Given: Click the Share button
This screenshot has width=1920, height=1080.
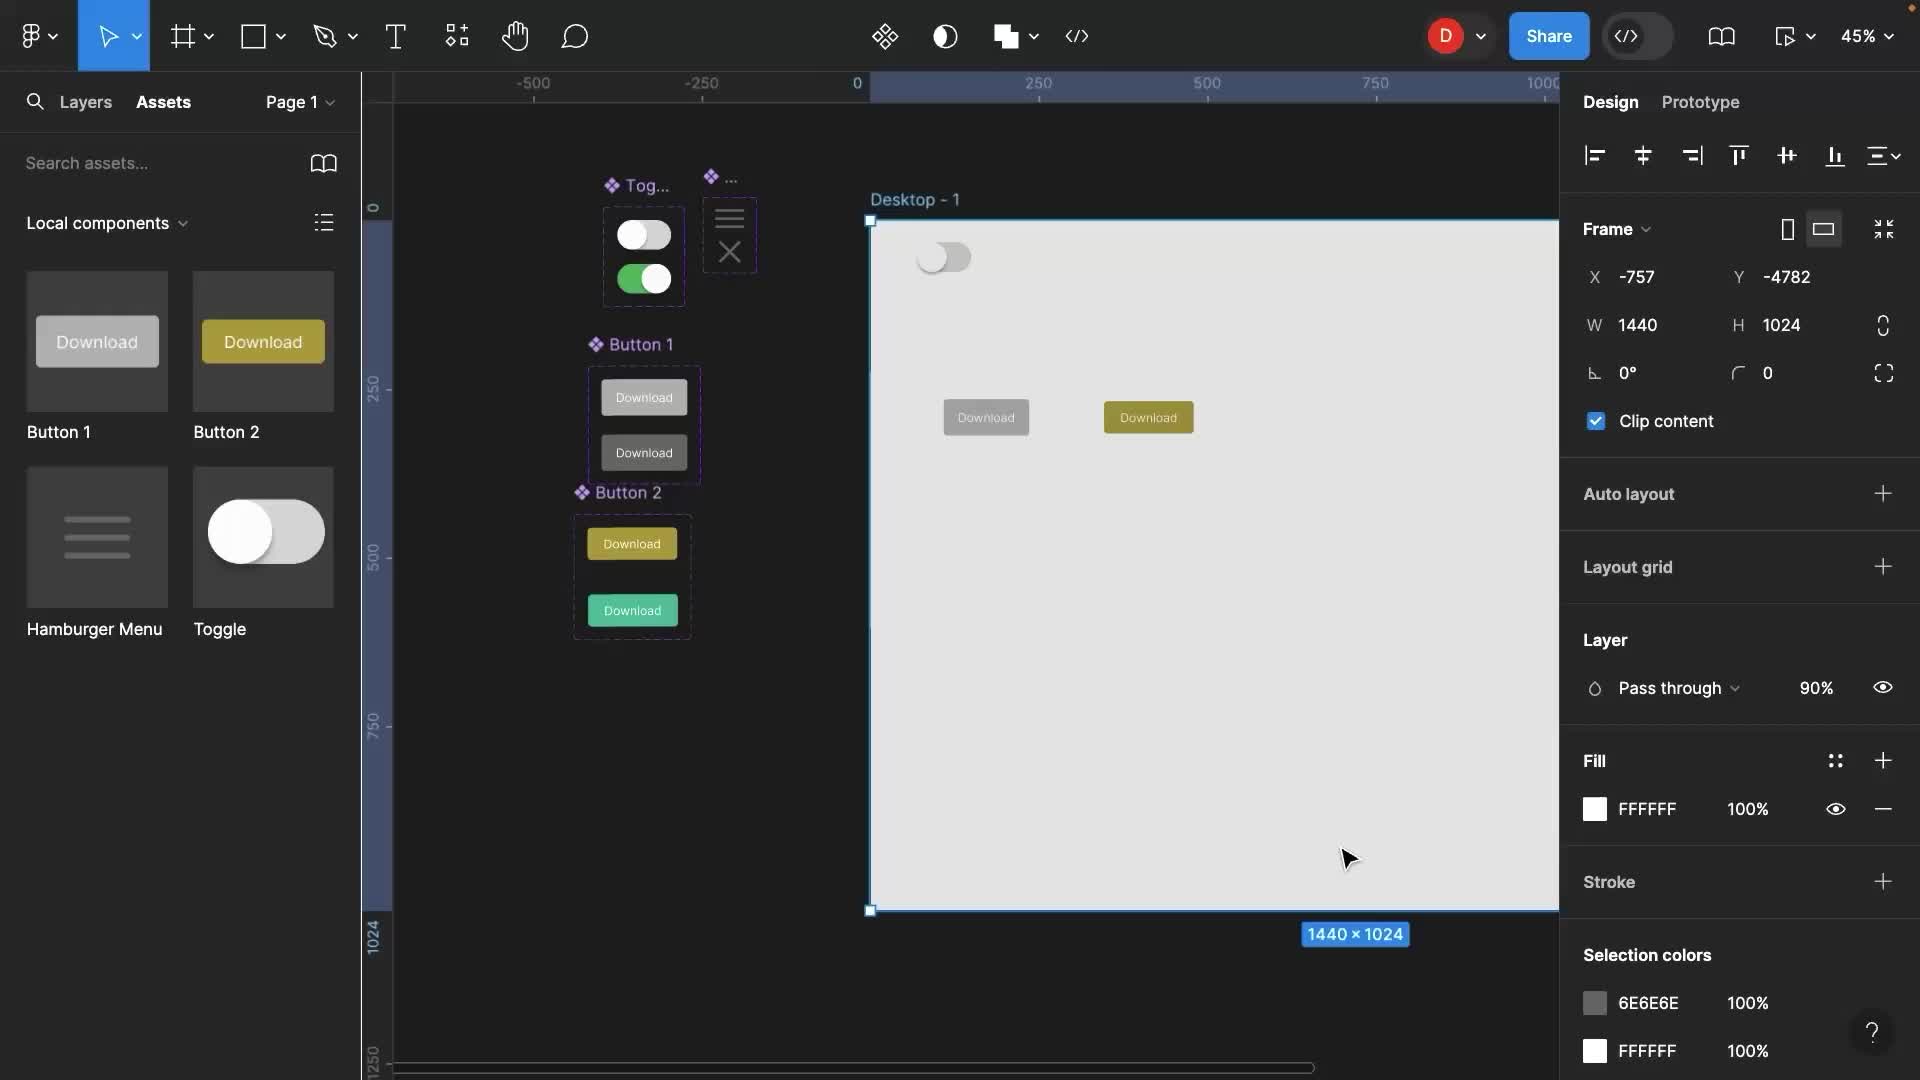Looking at the screenshot, I should coord(1549,36).
